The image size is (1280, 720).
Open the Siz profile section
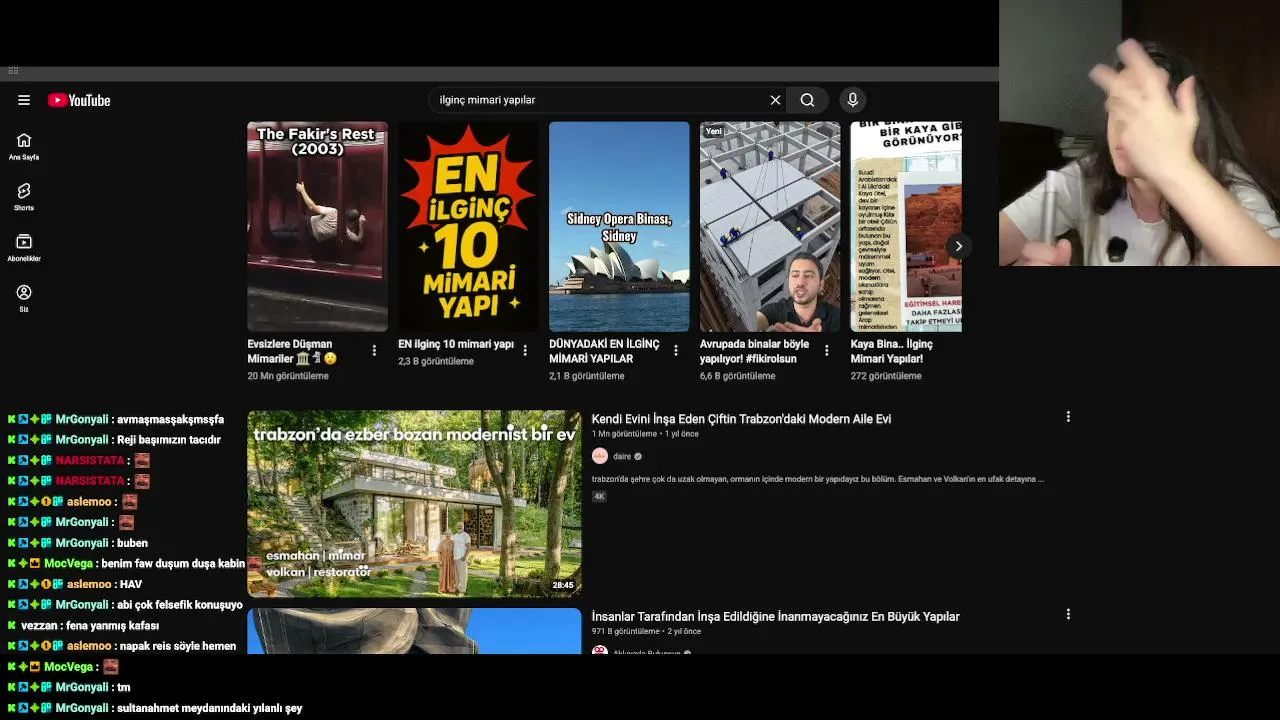[24, 298]
